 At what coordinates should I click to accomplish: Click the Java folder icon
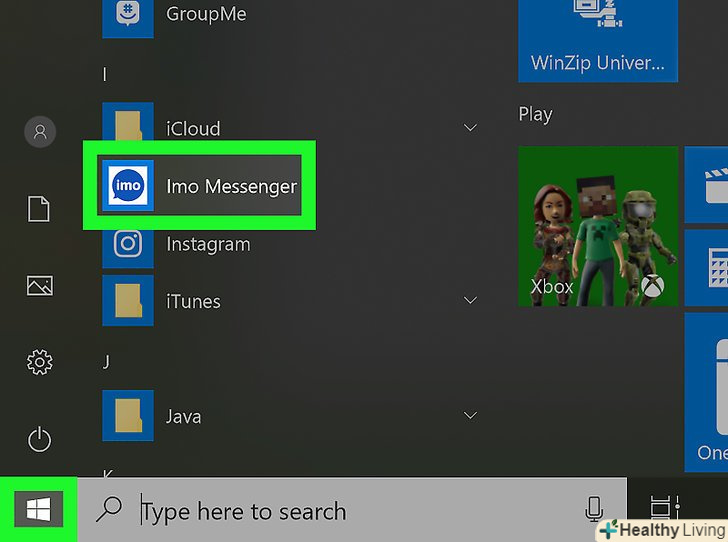128,415
